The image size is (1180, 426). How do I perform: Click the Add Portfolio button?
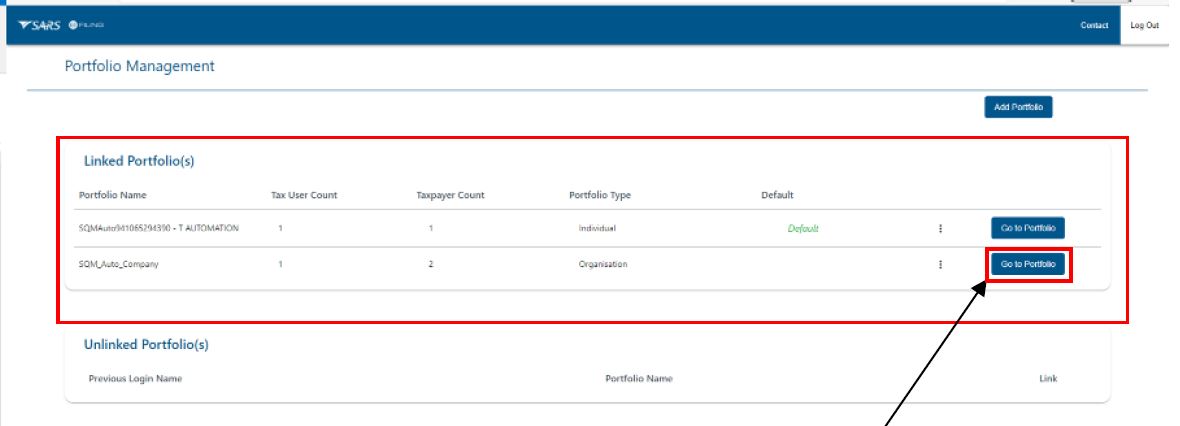click(1018, 108)
